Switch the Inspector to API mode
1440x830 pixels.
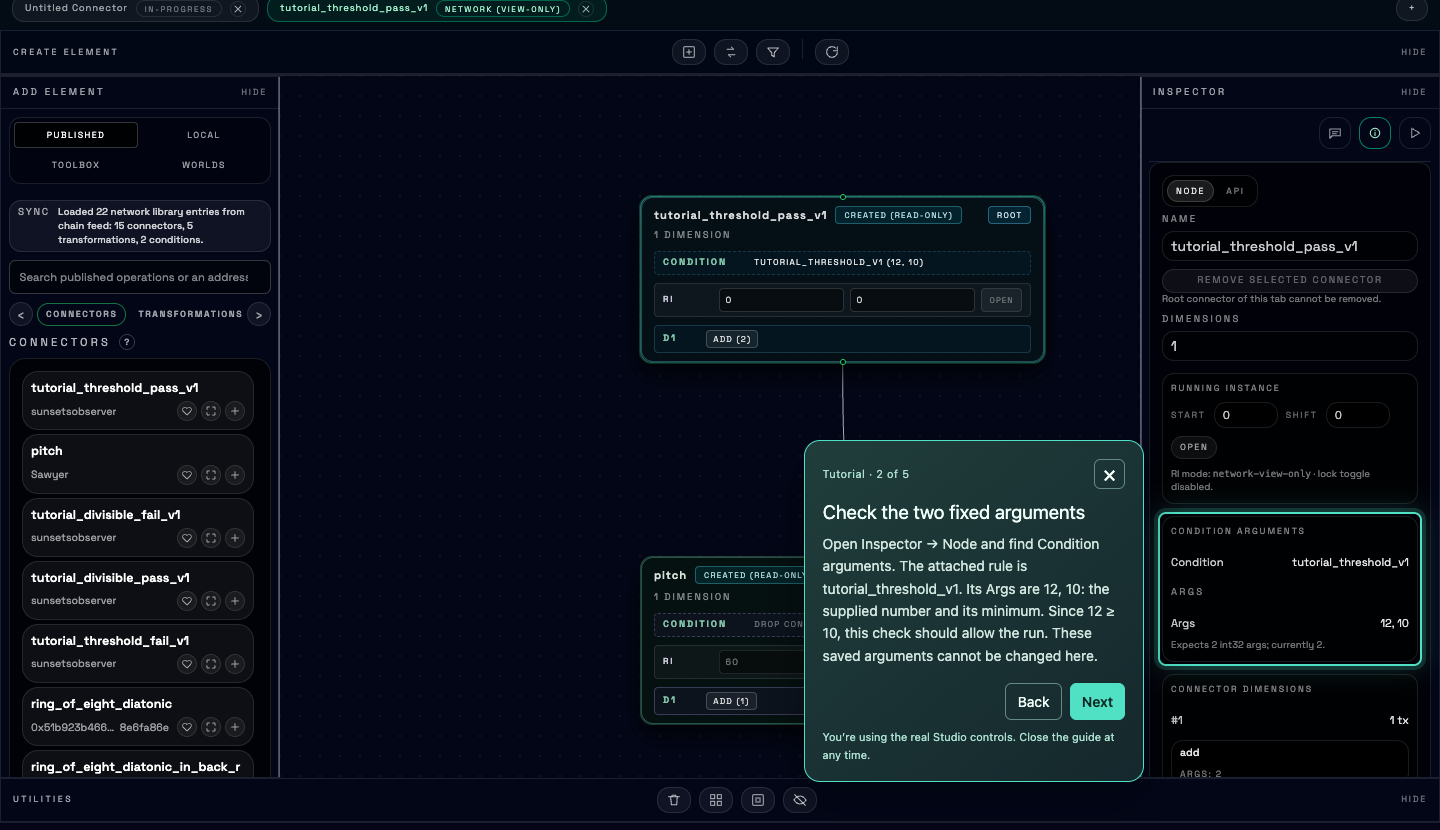pos(1235,191)
